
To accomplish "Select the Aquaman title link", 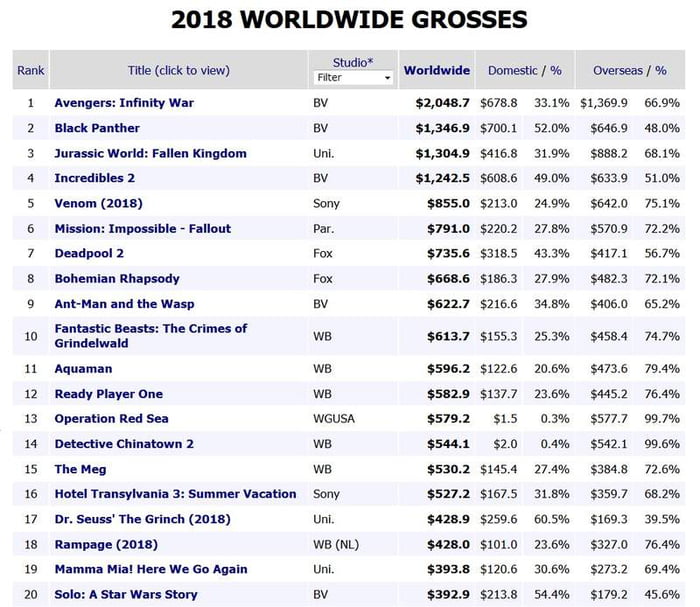I will point(83,369).
